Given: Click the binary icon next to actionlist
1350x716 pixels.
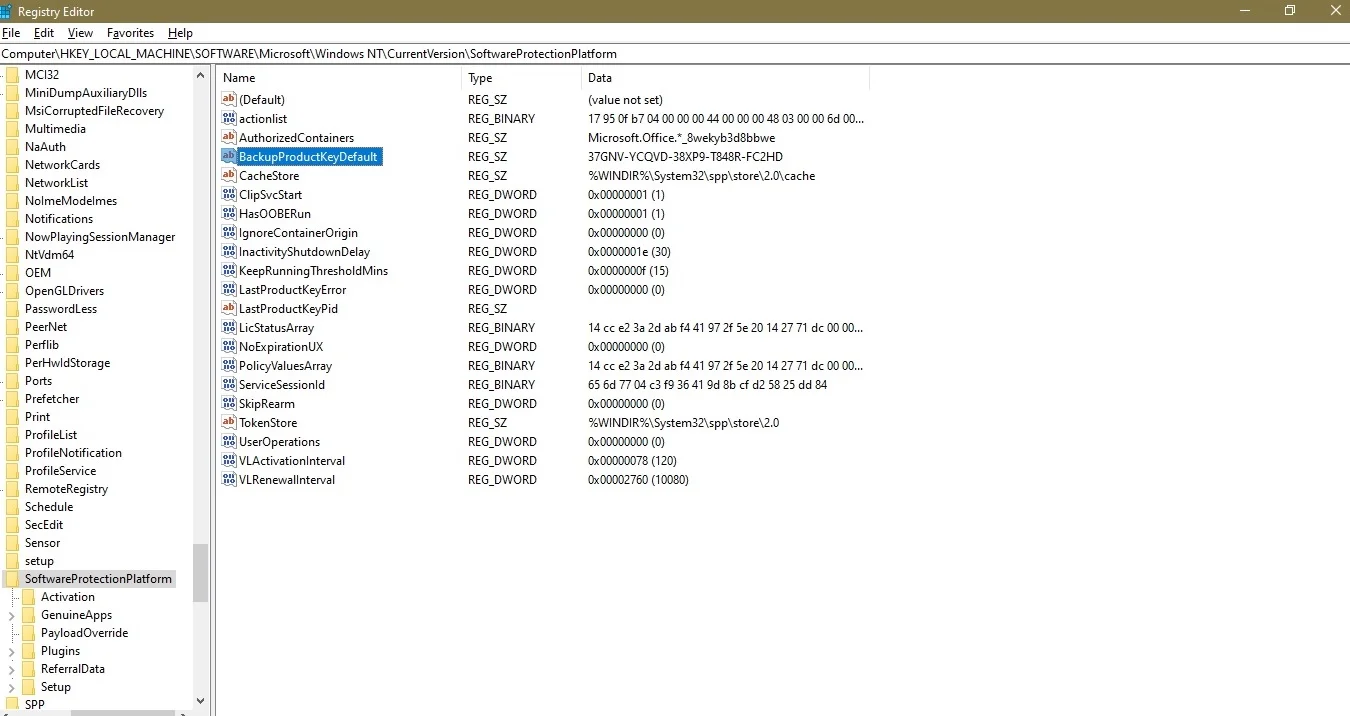Looking at the screenshot, I should tap(228, 118).
